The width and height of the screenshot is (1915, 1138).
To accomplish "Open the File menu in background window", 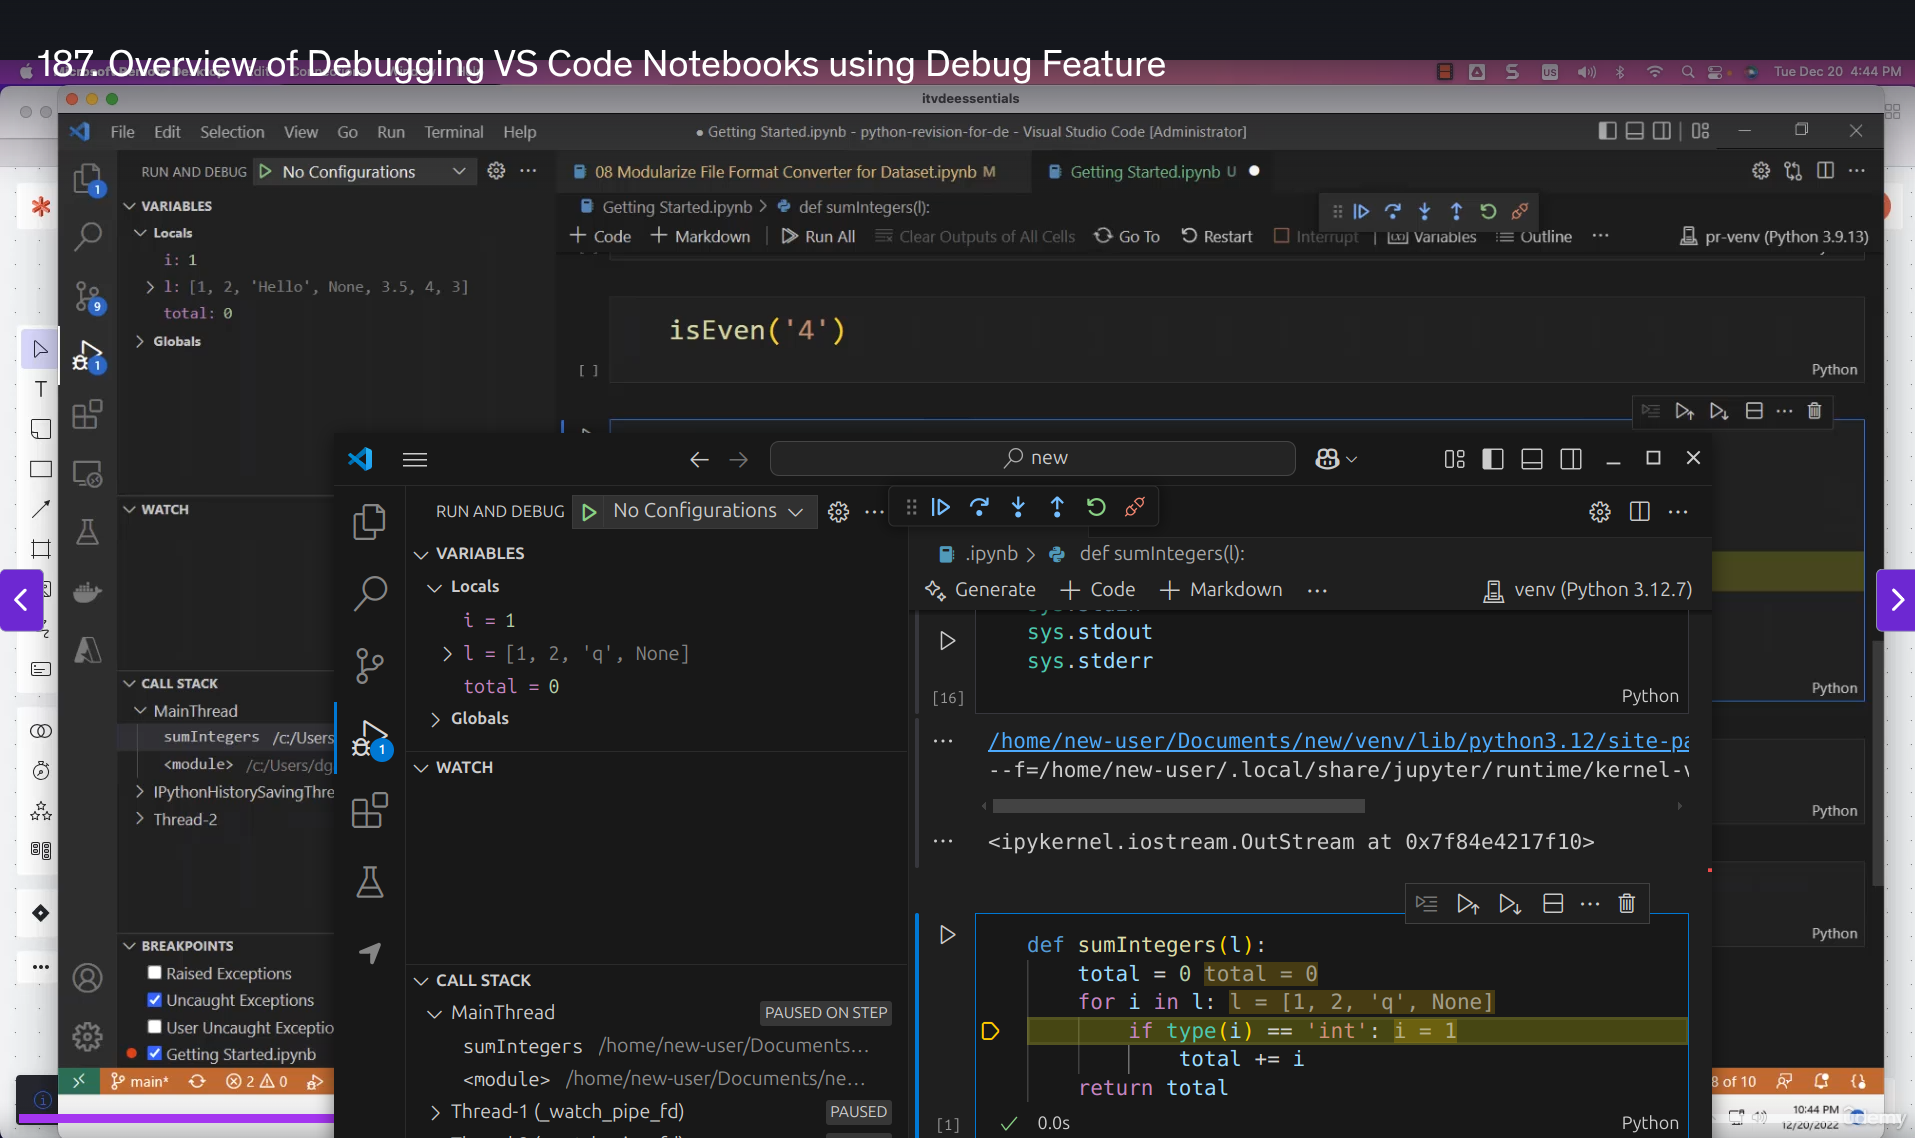I will coord(122,132).
